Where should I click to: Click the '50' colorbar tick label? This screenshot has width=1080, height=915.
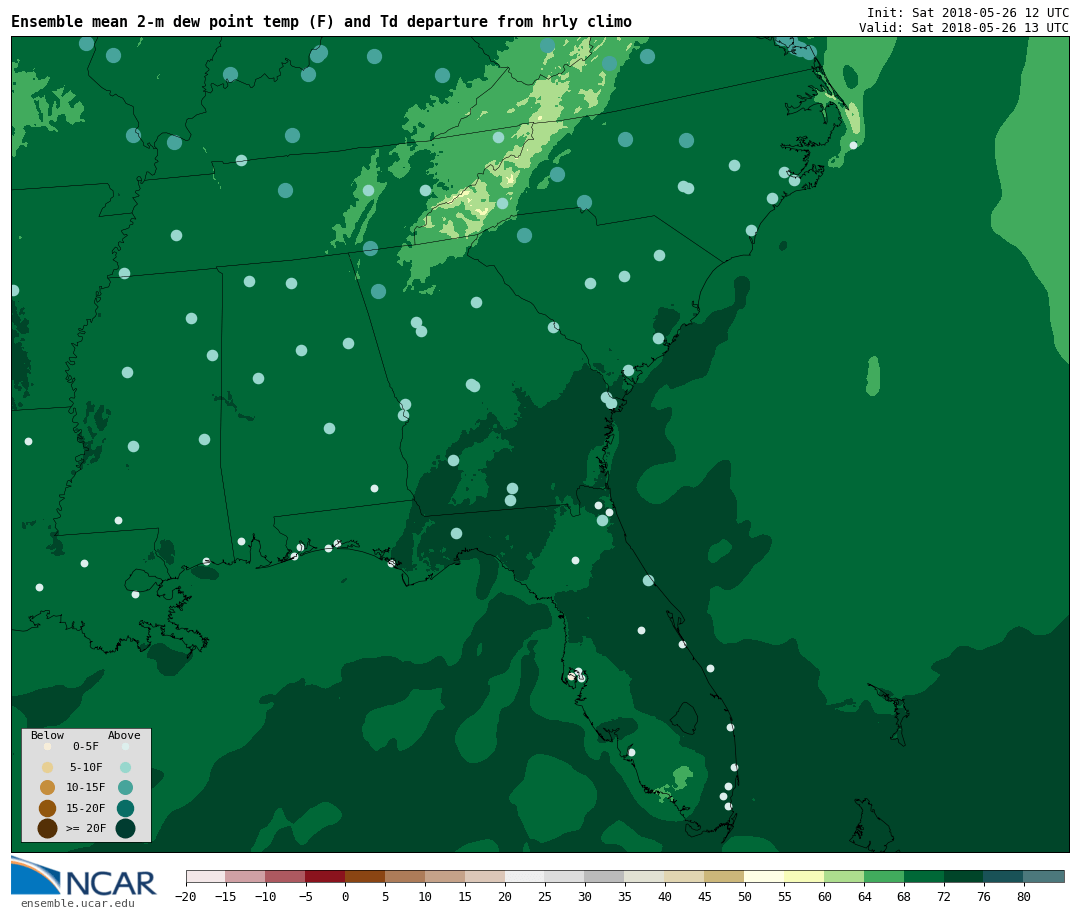click(x=745, y=896)
